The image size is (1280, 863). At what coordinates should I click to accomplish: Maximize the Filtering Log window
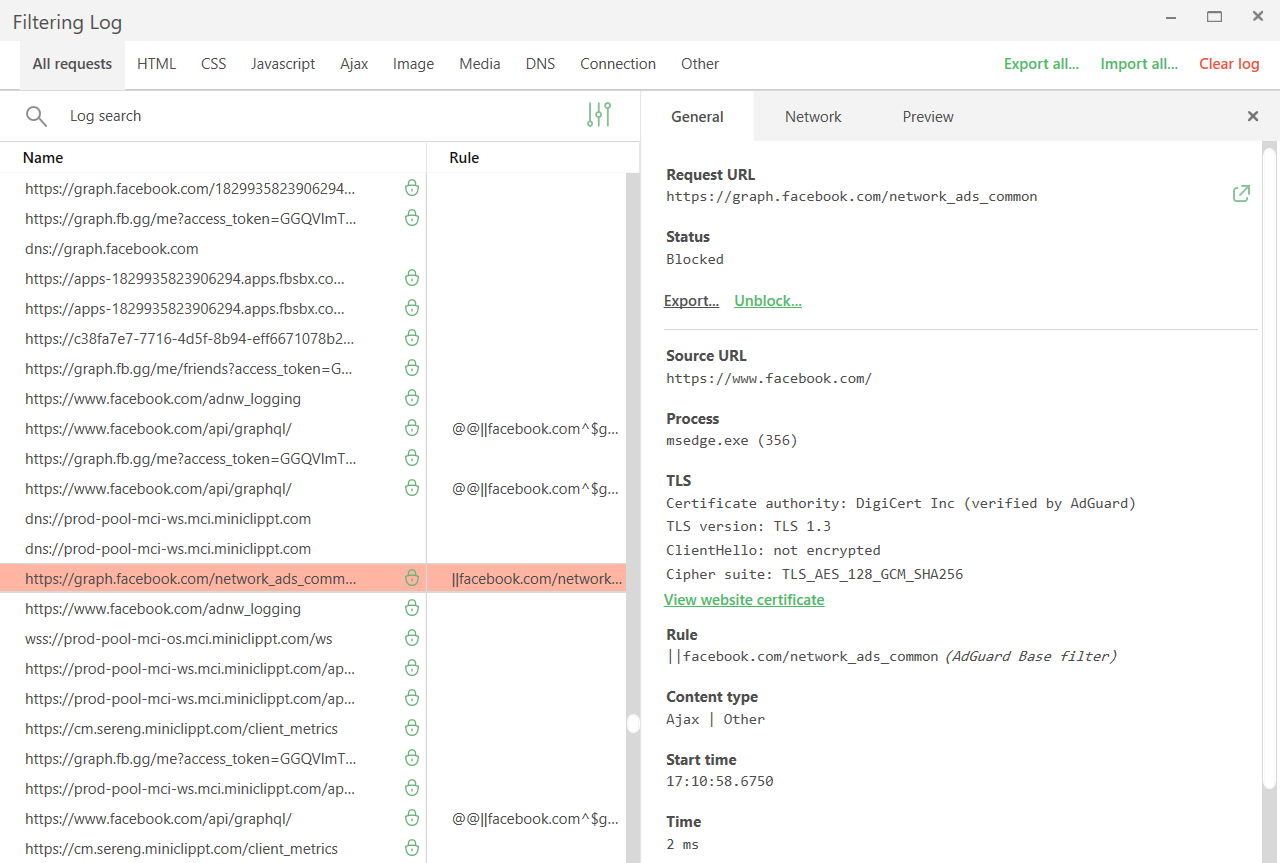tap(1215, 17)
